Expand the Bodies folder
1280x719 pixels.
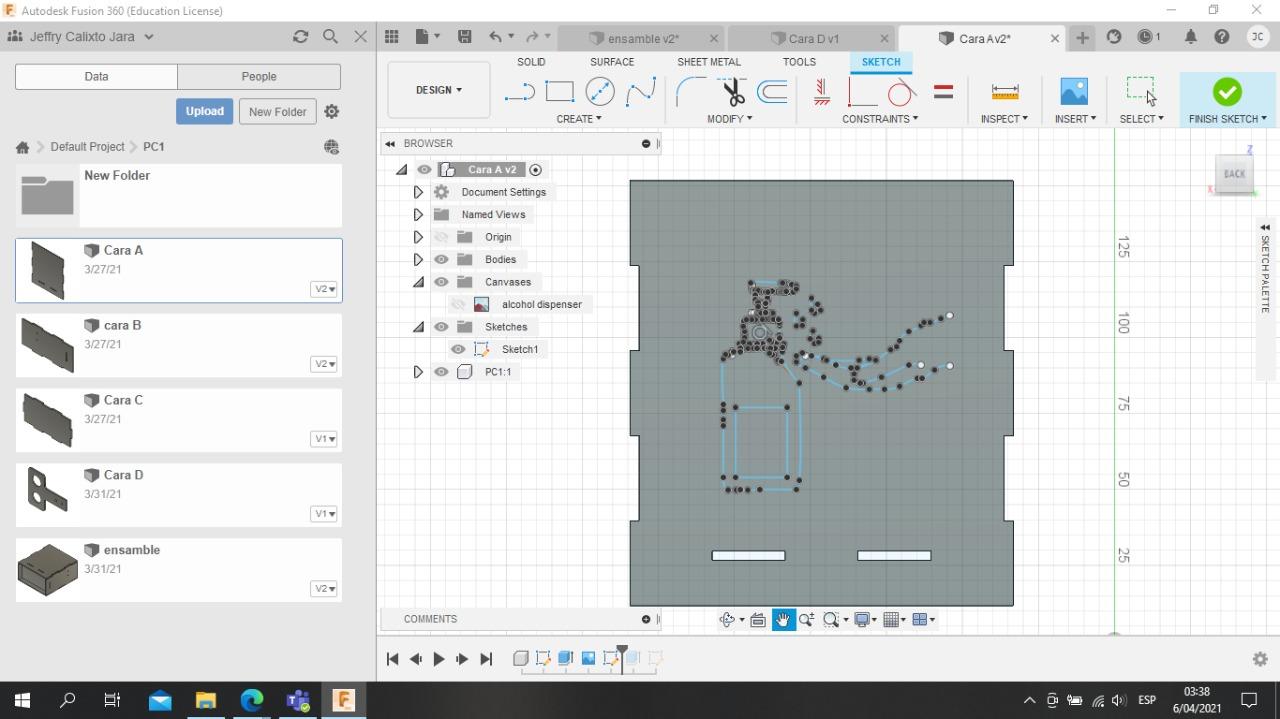418,259
